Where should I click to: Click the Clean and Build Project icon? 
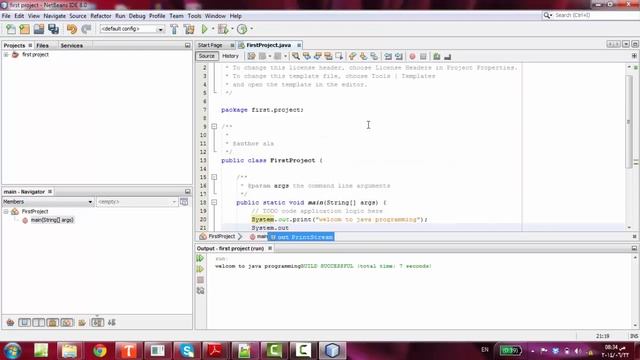click(189, 29)
